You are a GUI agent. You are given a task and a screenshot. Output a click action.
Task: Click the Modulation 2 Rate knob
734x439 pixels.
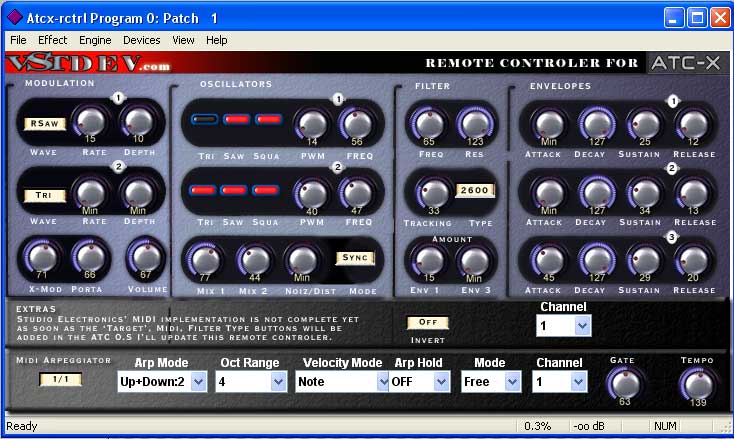pos(90,193)
